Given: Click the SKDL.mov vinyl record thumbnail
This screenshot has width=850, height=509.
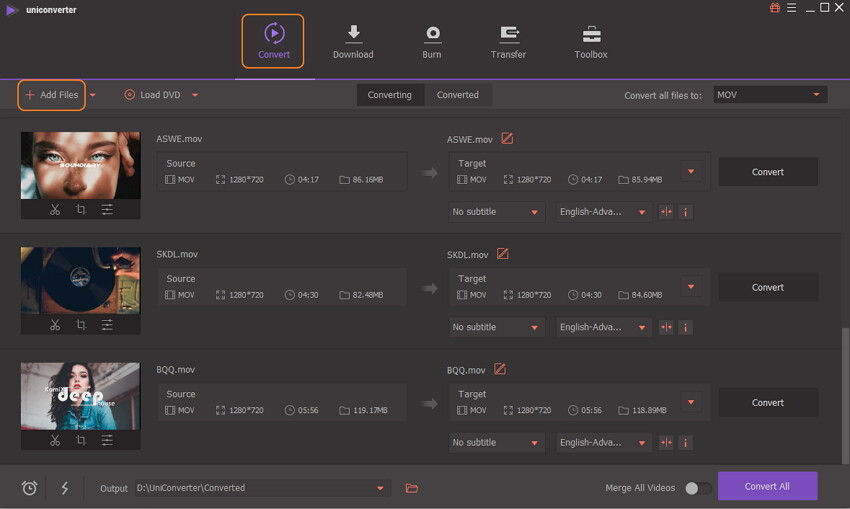Looking at the screenshot, I should coord(80,280).
